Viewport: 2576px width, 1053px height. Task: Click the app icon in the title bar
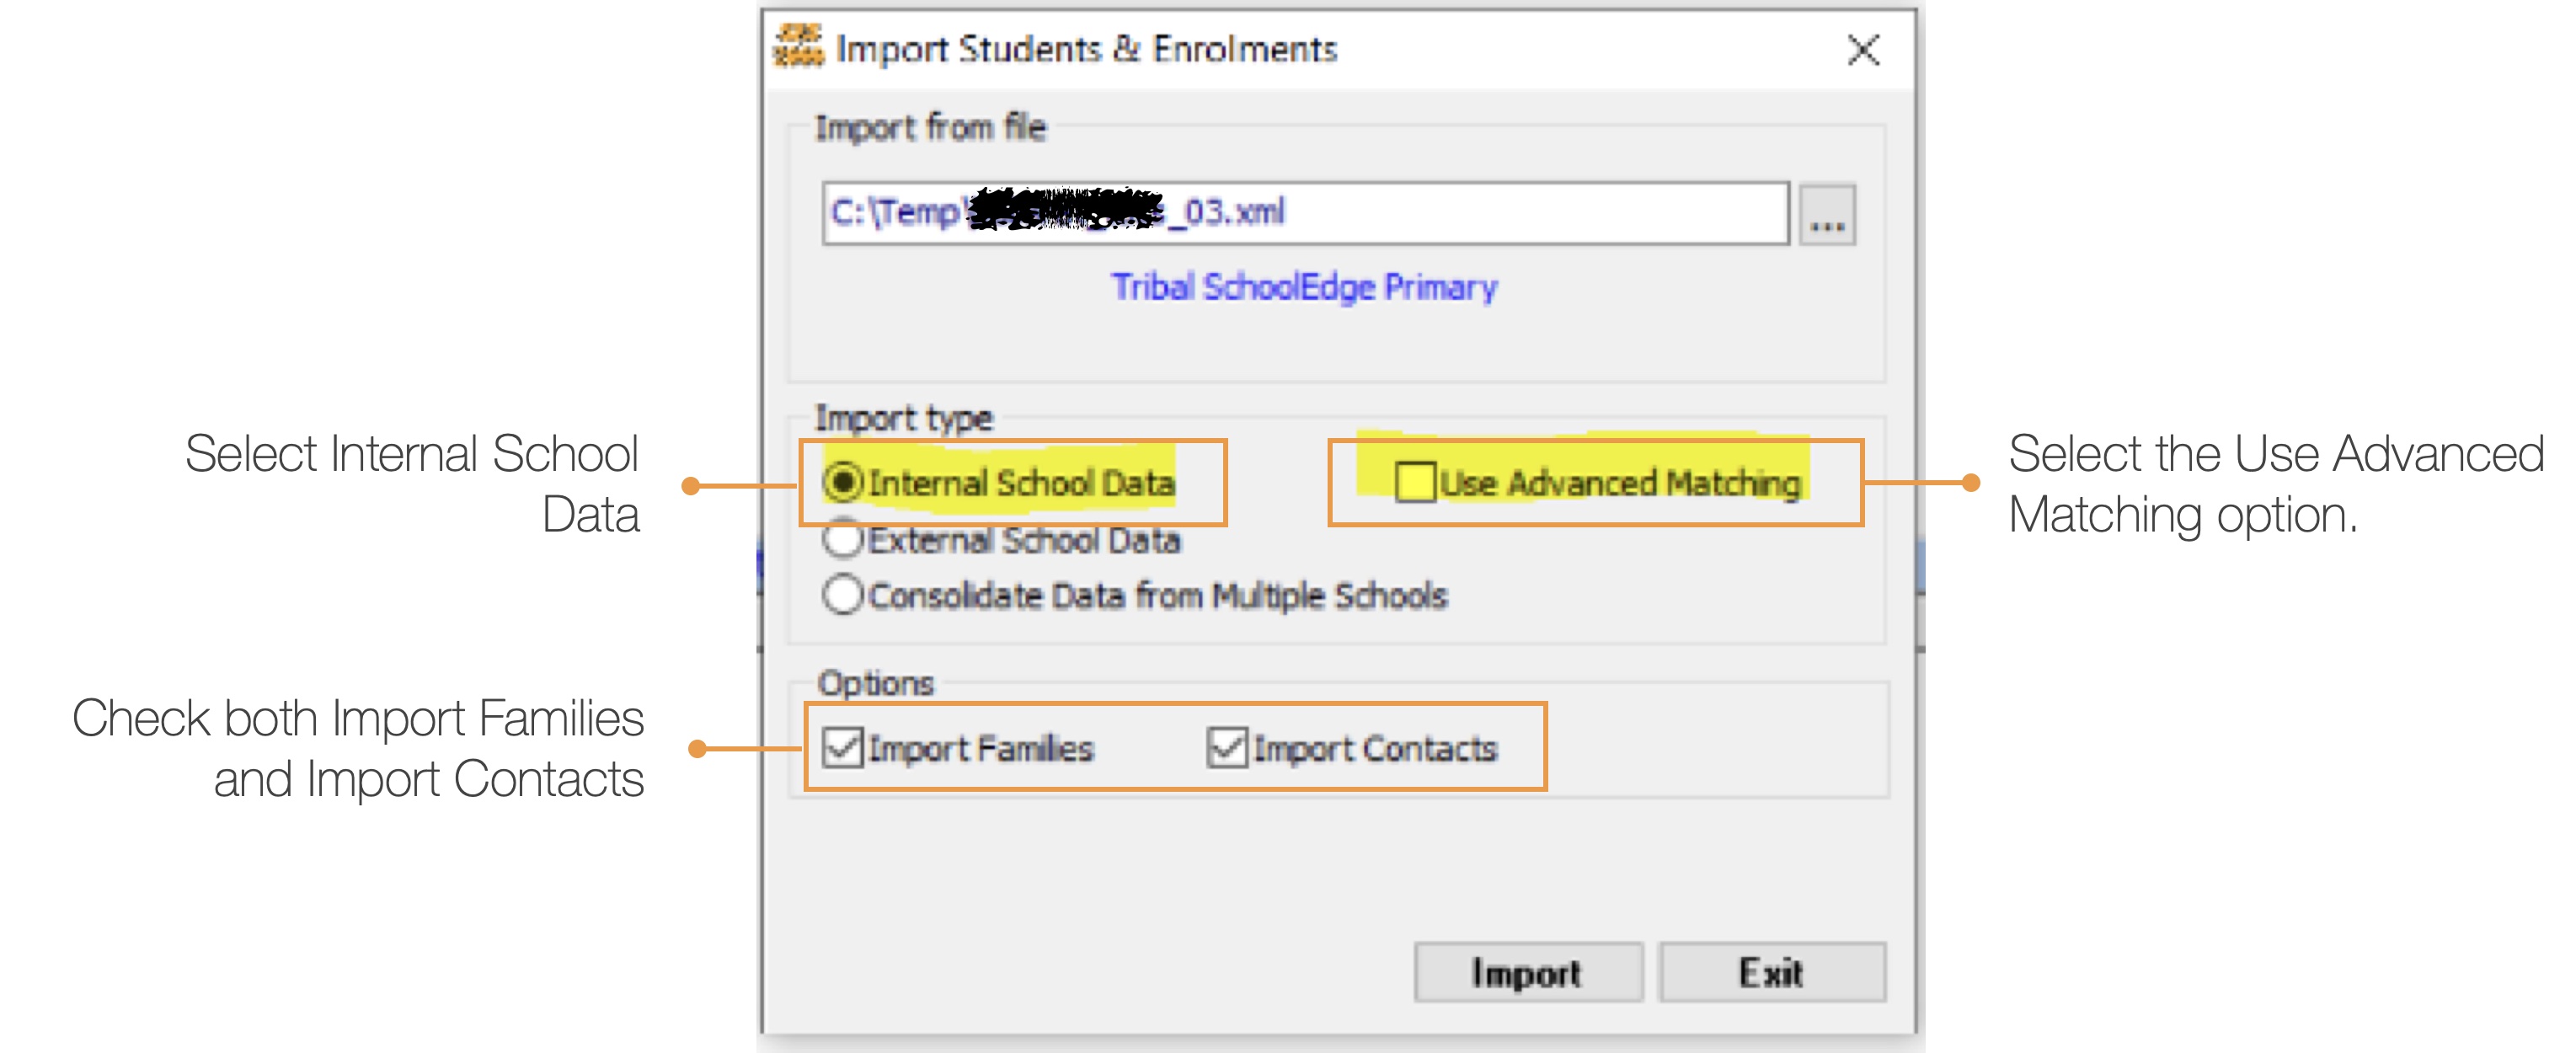pyautogui.click(x=797, y=46)
